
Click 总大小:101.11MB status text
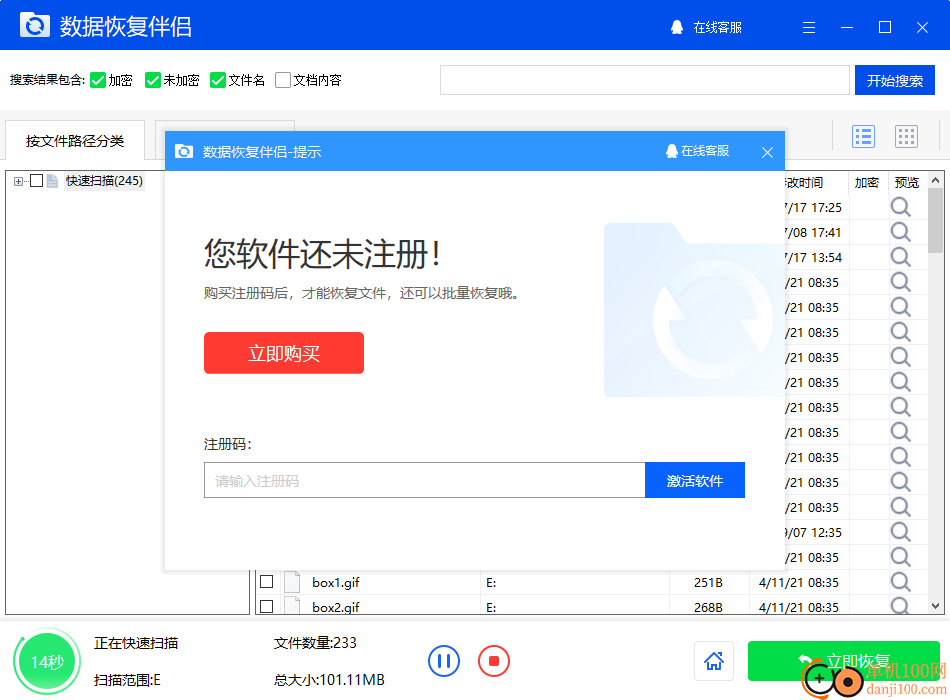[x=329, y=680]
